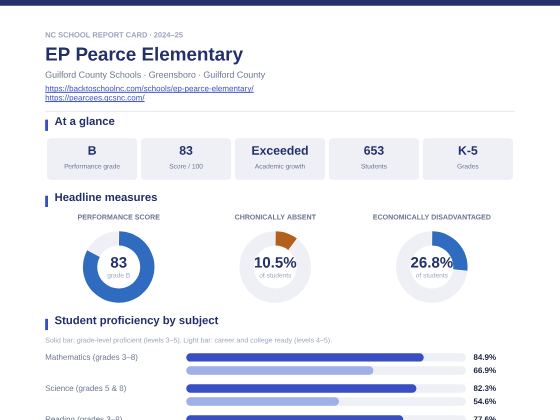Select the NC School Report Card 2024–25 label

coord(114,35)
